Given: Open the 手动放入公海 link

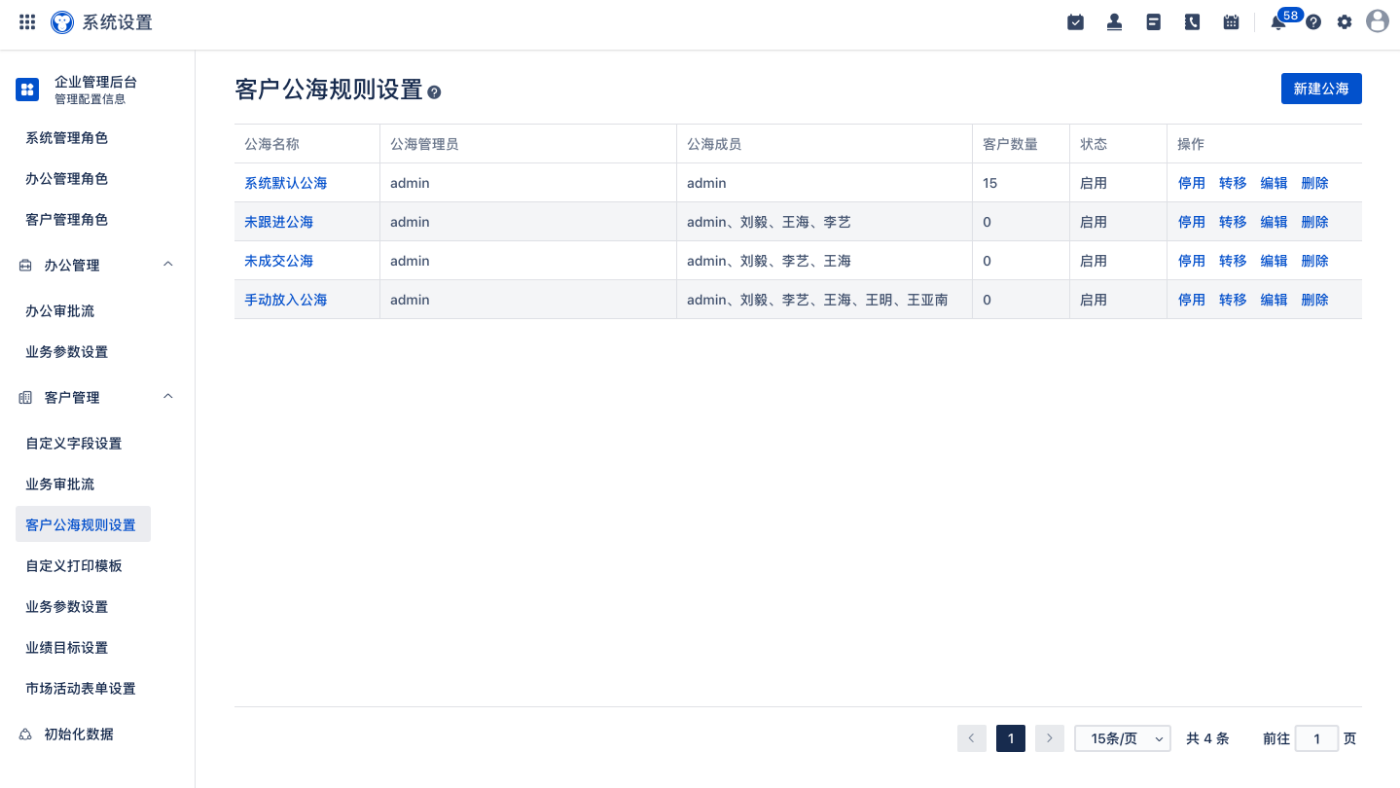Looking at the screenshot, I should 286,300.
